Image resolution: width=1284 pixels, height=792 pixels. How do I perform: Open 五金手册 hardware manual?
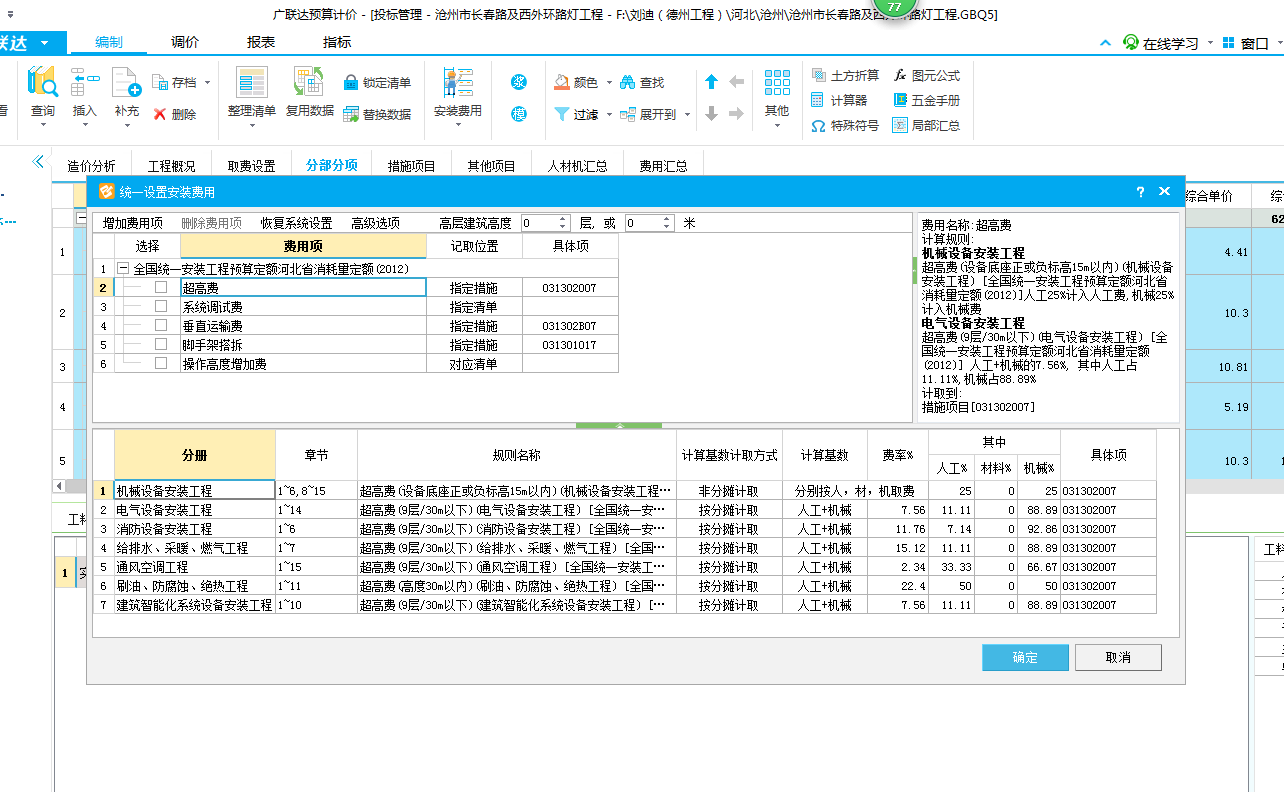(926, 100)
